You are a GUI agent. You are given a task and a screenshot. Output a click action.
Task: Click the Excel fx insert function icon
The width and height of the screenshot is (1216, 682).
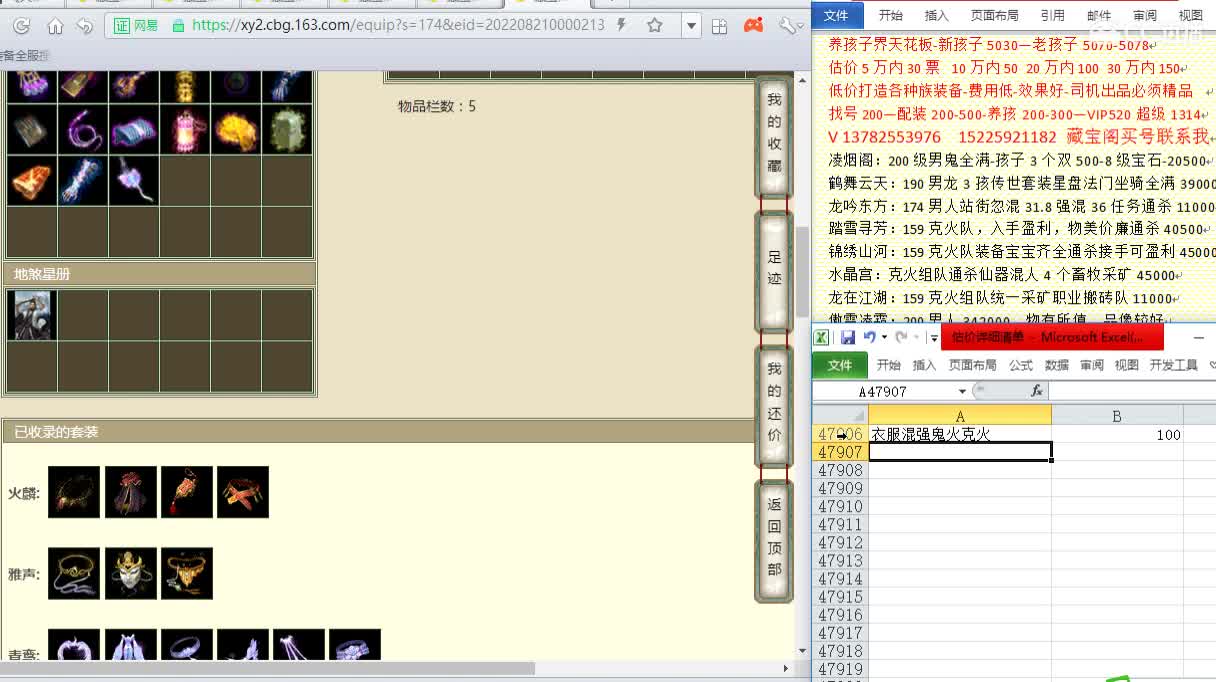click(x=1037, y=391)
